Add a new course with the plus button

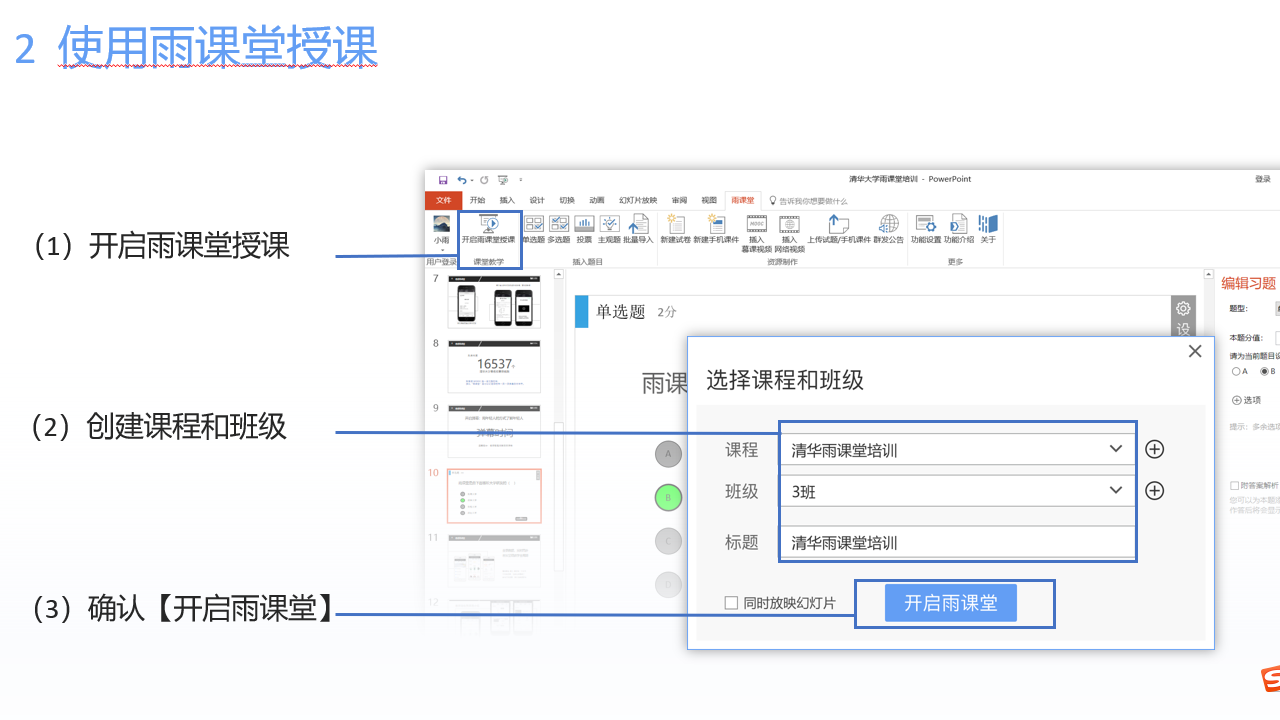pos(1154,449)
